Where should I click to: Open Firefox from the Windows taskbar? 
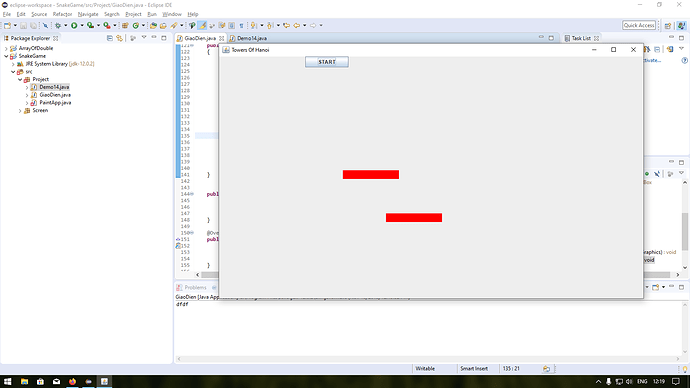pos(72,381)
